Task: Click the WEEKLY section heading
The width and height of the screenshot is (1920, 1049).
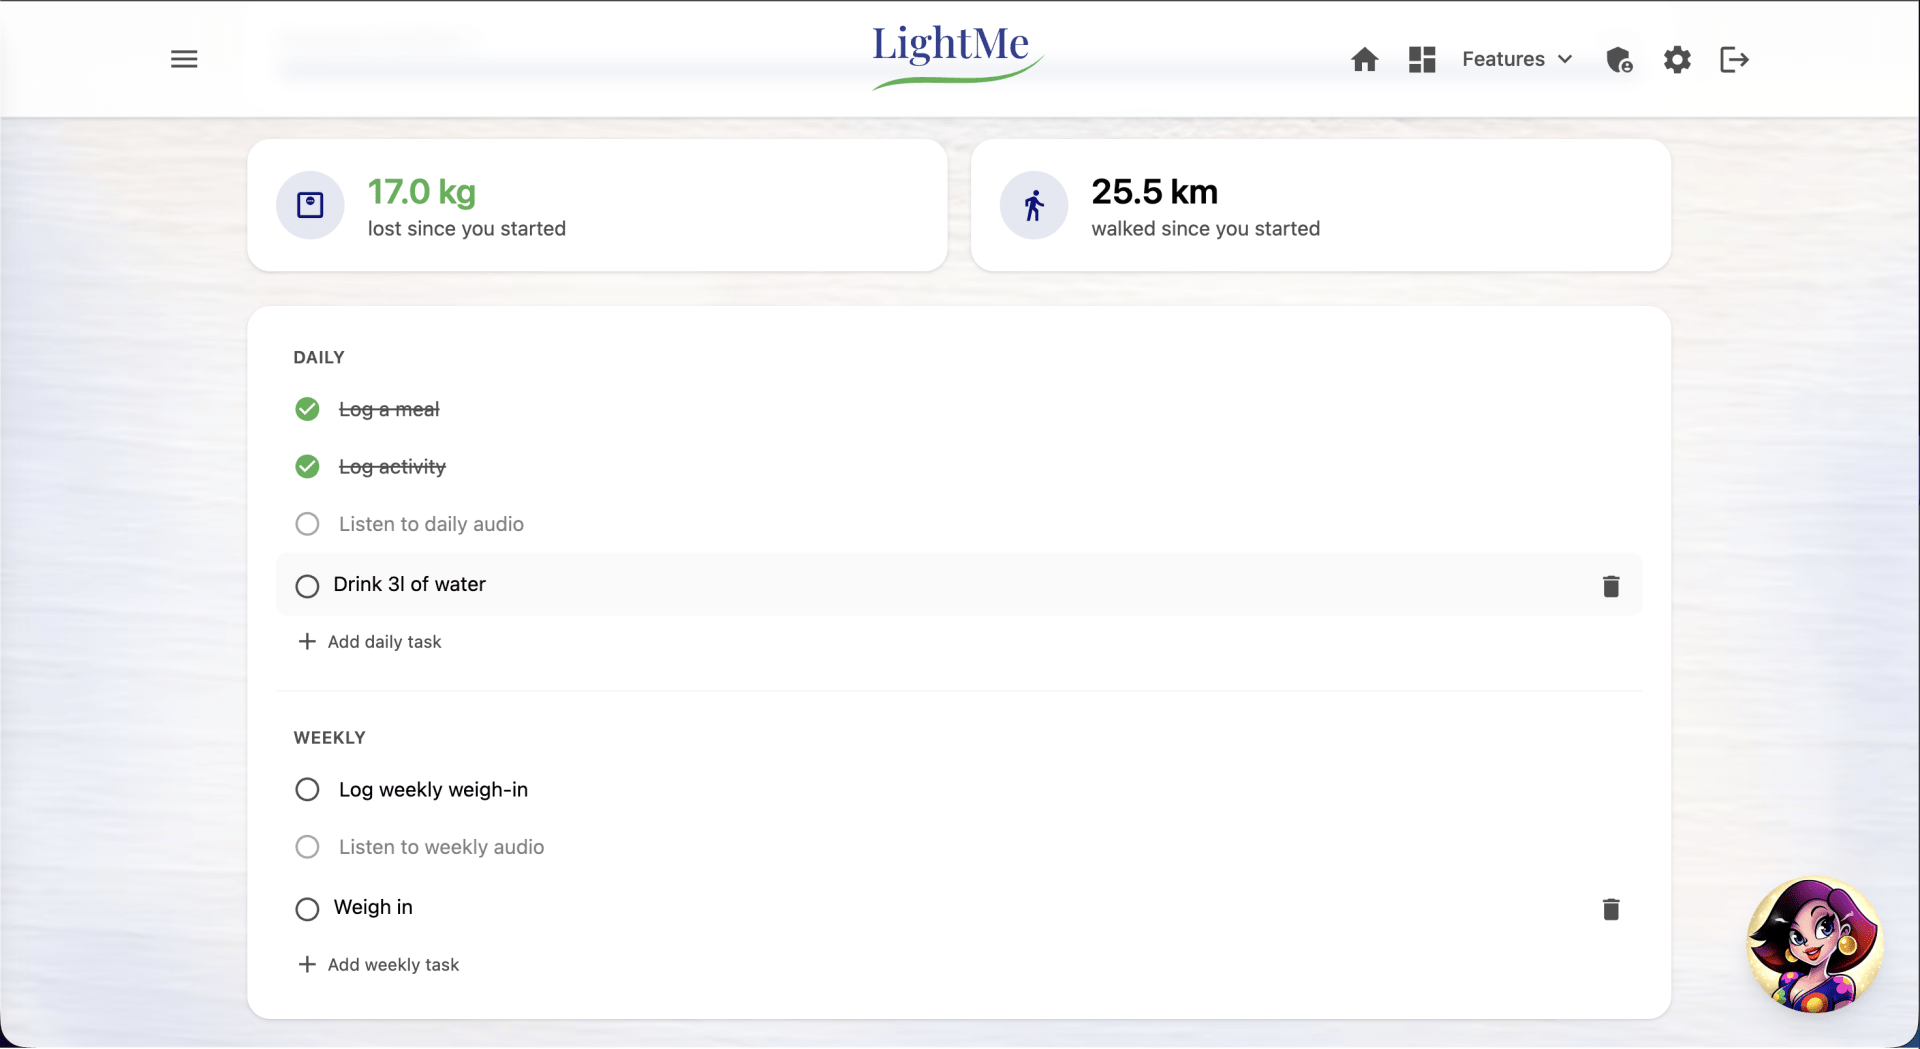Action: 330,738
